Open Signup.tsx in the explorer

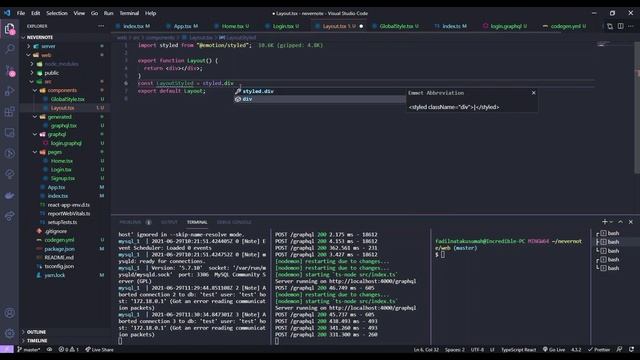coord(62,178)
